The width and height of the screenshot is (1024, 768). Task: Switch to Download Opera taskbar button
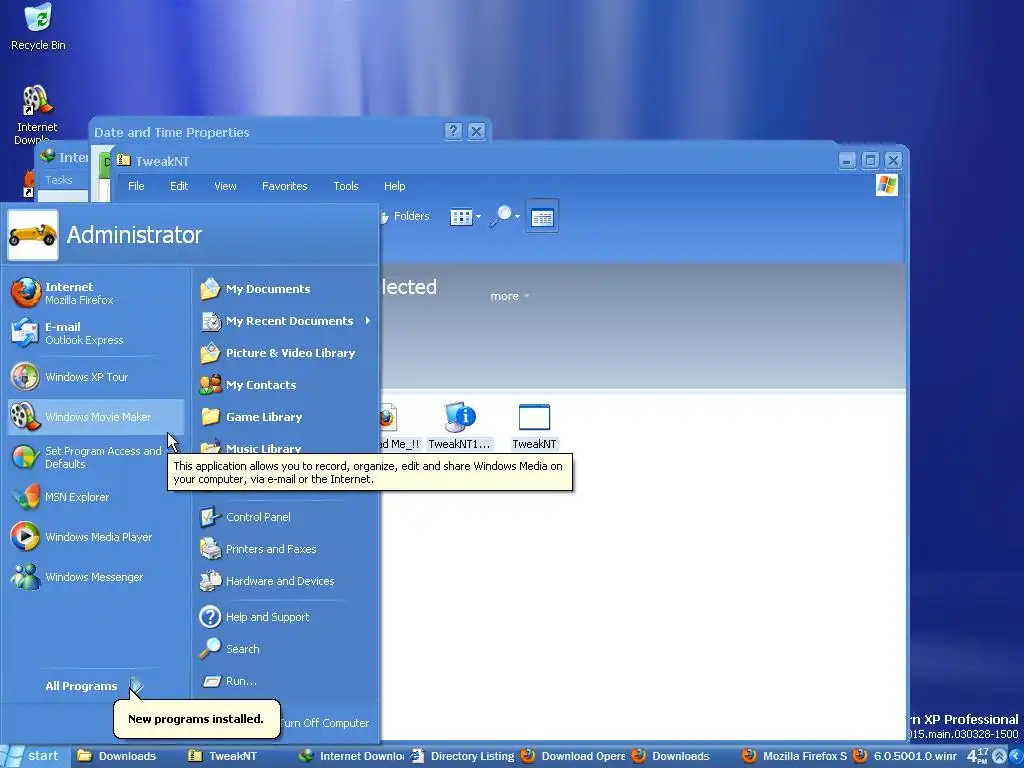(573, 756)
